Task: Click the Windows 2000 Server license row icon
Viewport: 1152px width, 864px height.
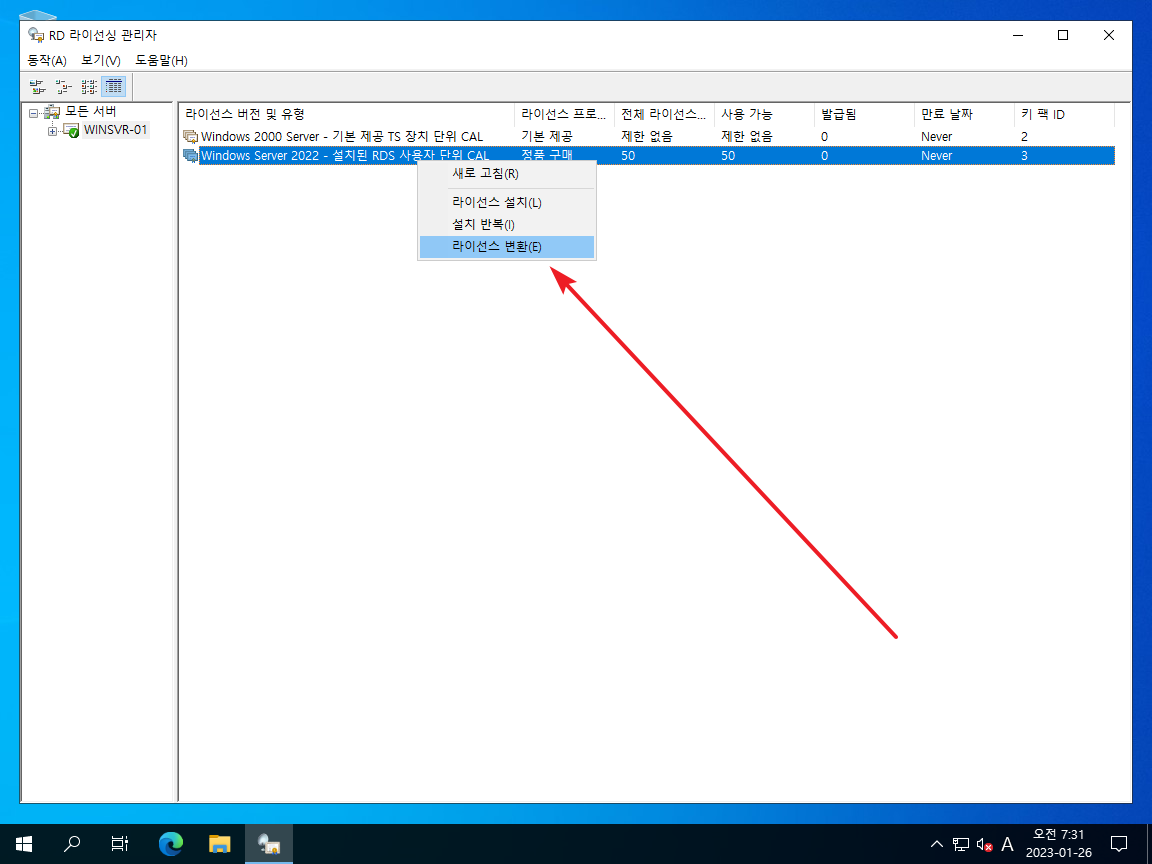Action: click(x=191, y=137)
